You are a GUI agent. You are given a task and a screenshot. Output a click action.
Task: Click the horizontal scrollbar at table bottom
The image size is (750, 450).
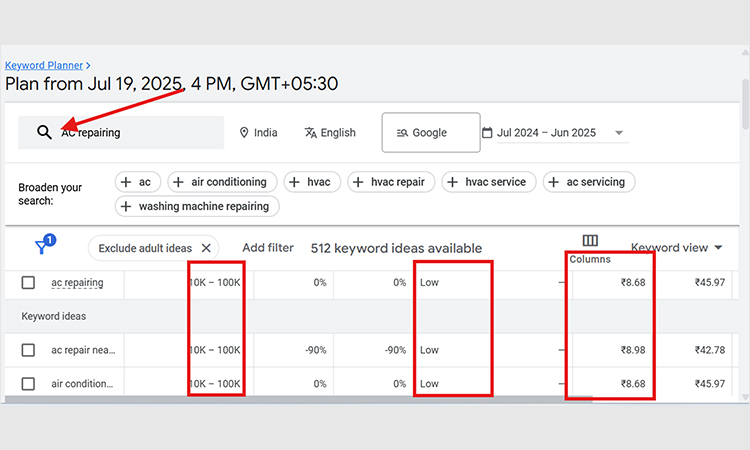coord(298,399)
